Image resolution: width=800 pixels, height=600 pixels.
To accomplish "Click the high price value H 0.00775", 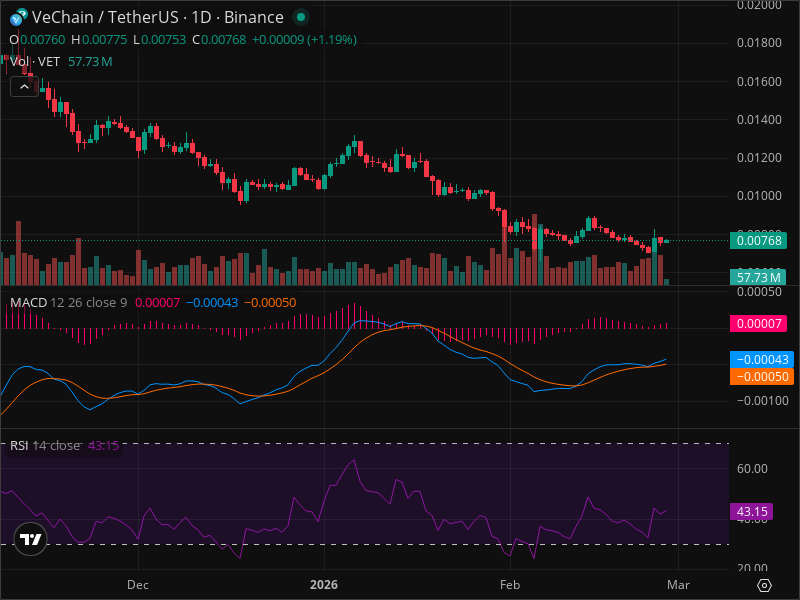I will click(99, 40).
